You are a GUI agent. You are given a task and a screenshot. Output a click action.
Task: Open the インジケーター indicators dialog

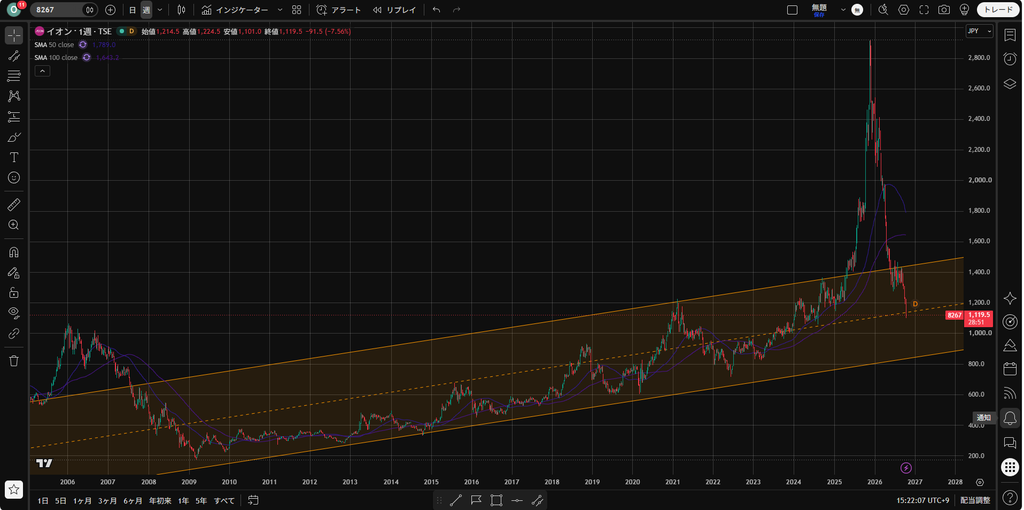(x=234, y=10)
